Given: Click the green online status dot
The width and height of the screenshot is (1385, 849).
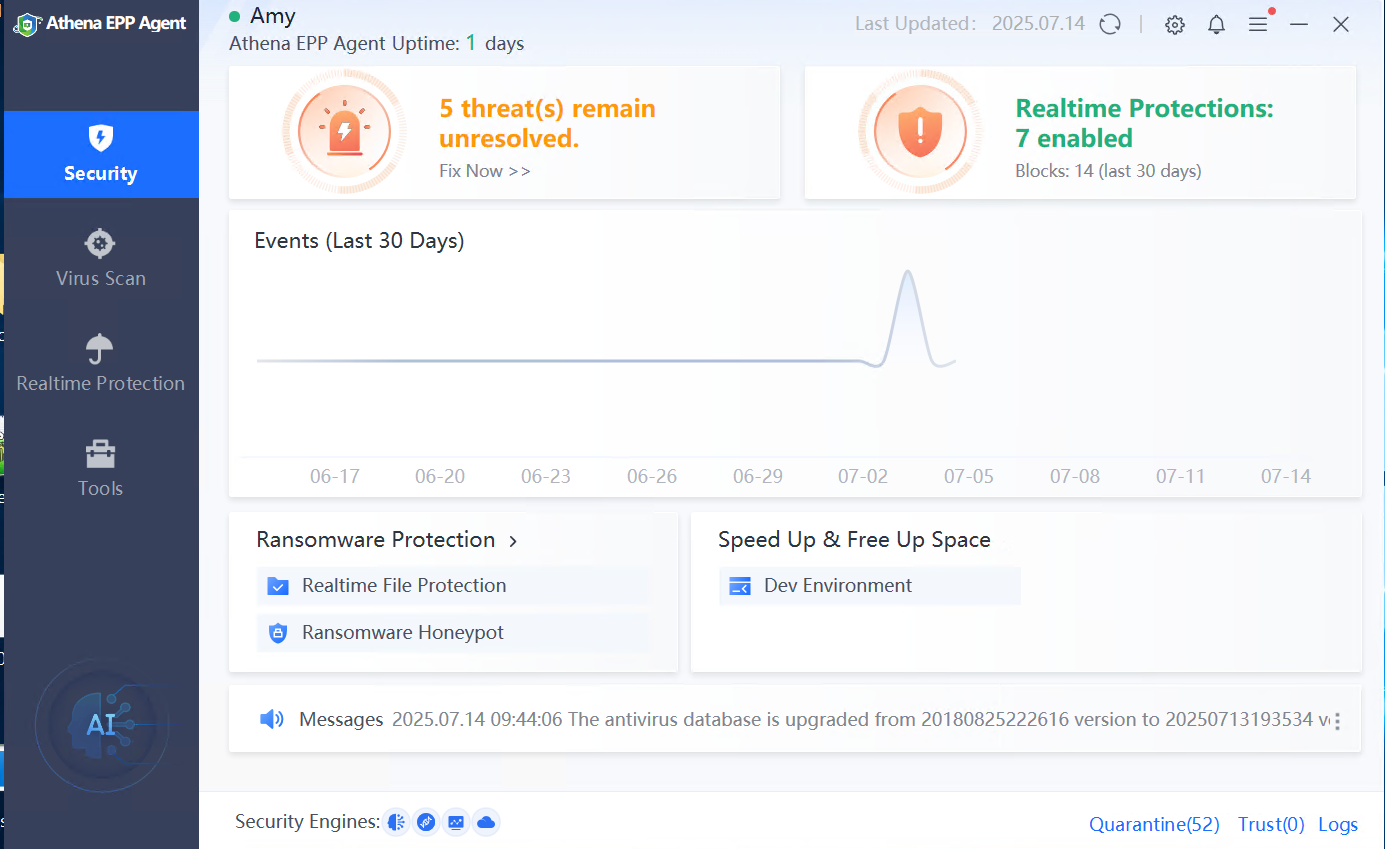Looking at the screenshot, I should click(x=235, y=16).
